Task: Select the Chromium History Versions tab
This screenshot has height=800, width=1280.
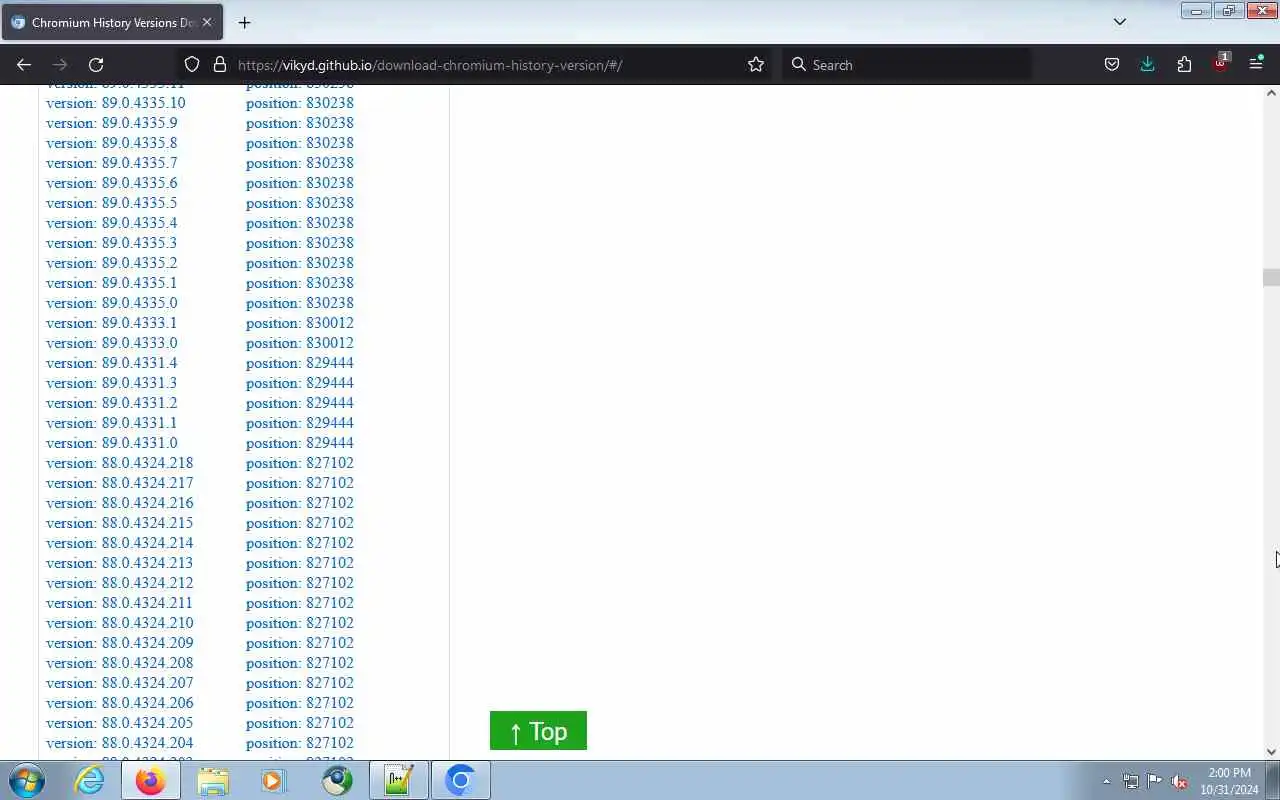Action: pos(112,22)
